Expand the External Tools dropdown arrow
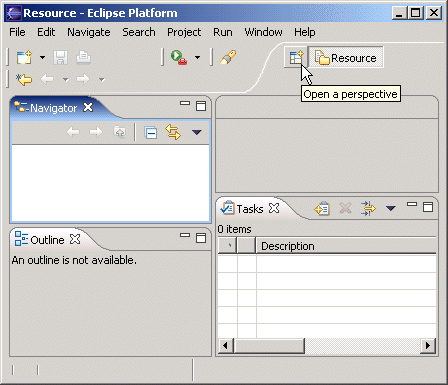This screenshot has height=385, width=448. pyautogui.click(x=197, y=58)
